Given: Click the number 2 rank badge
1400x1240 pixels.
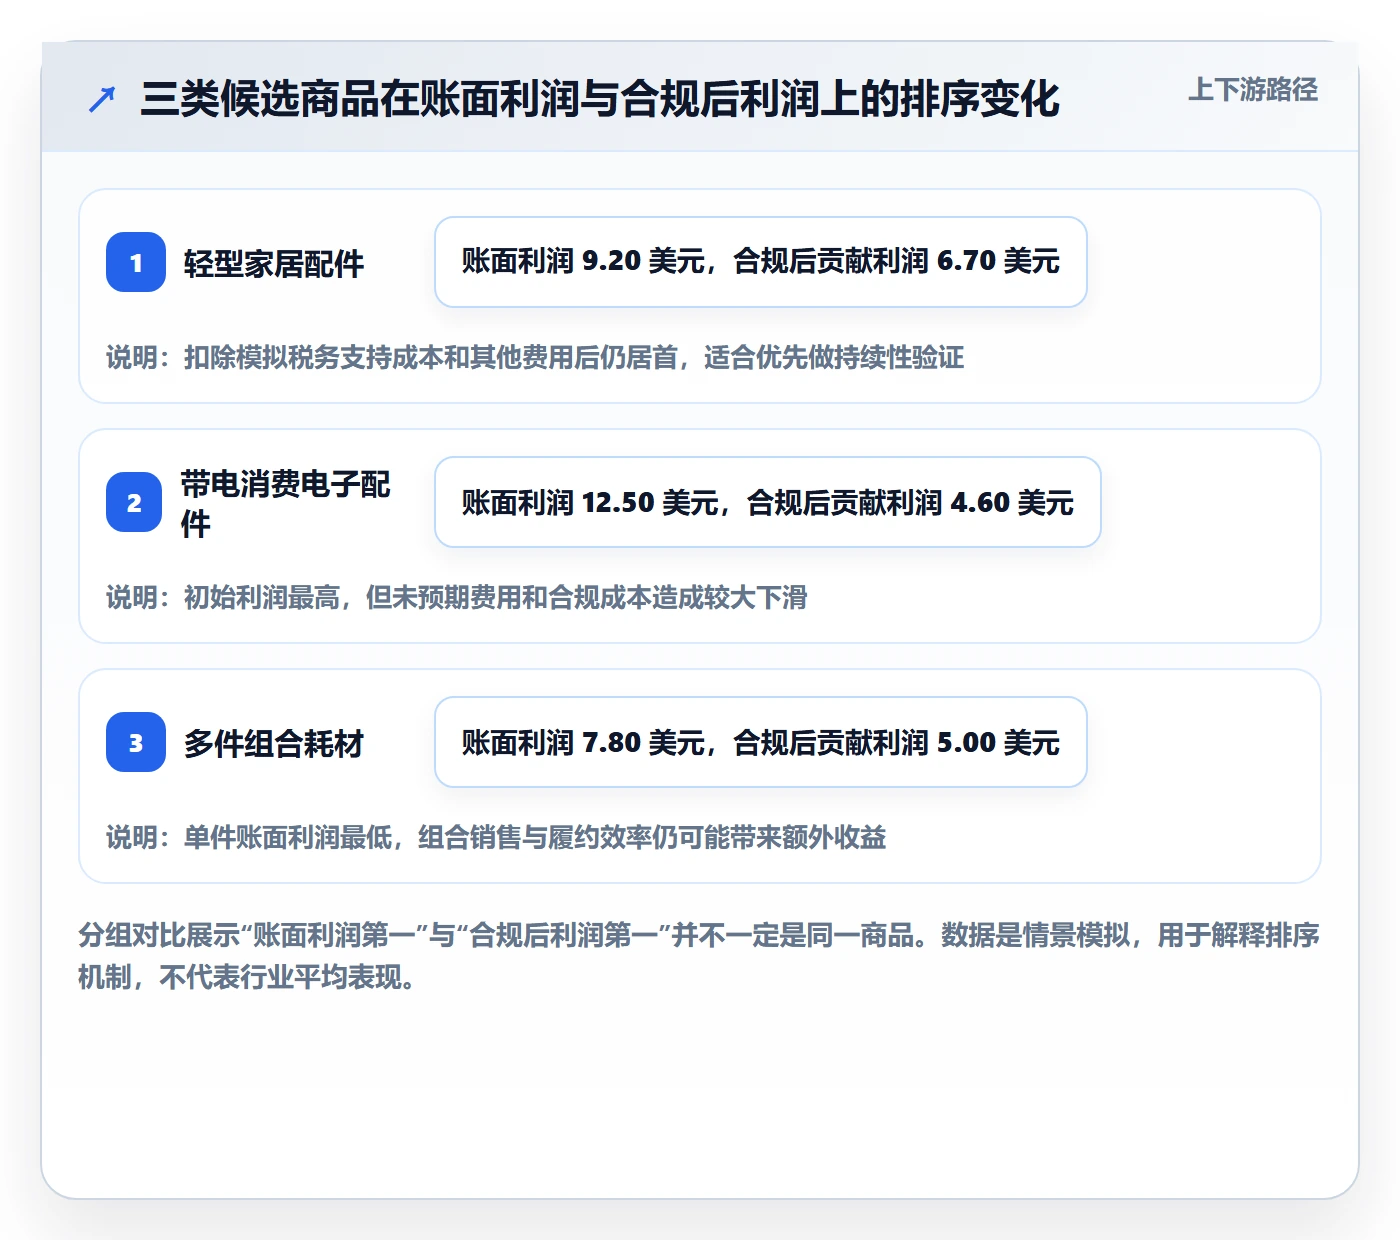Looking at the screenshot, I should point(134,502).
